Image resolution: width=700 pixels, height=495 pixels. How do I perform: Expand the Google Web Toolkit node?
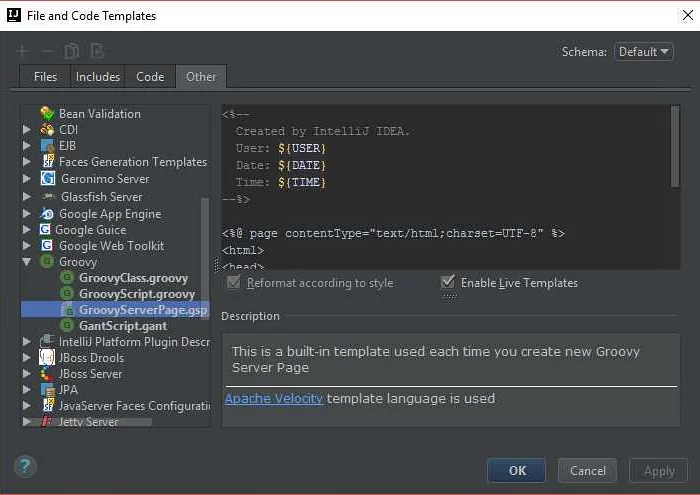[x=27, y=245]
